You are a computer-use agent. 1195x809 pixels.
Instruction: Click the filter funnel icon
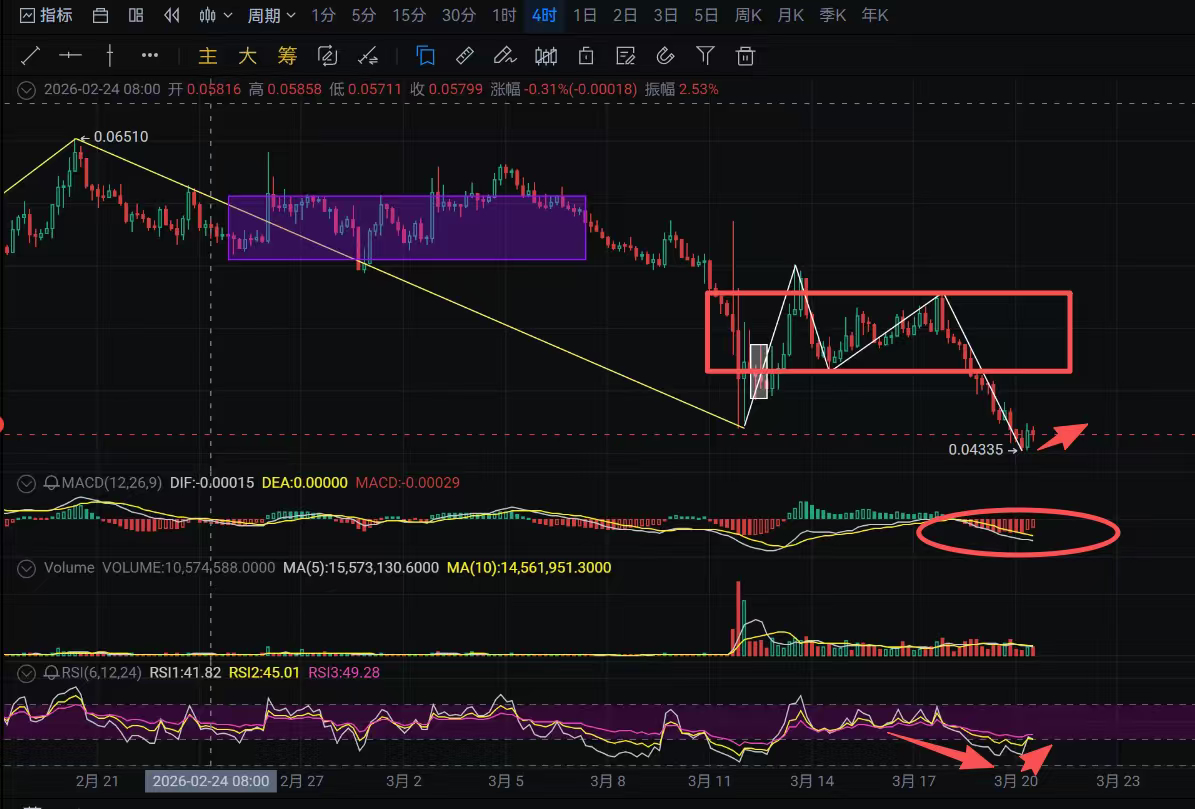[705, 56]
